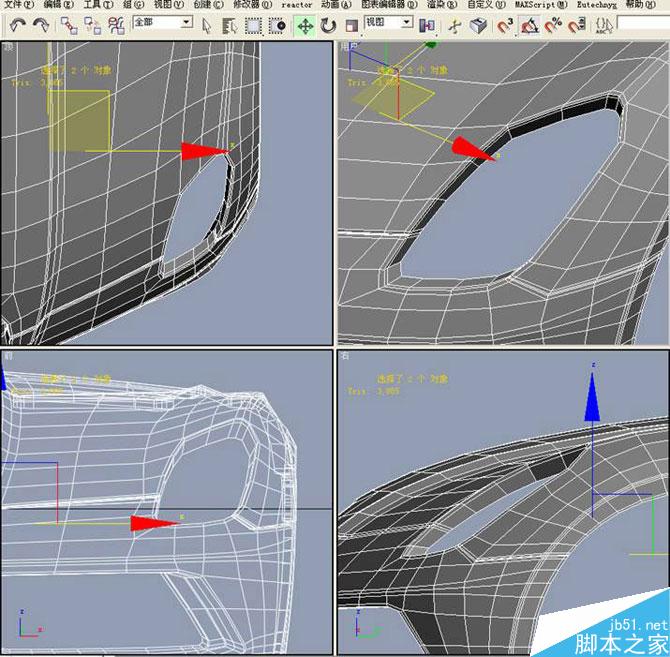Image resolution: width=670 pixels, height=657 pixels.
Task: Click the red X-axis arrow in Front viewport
Action: (155, 523)
